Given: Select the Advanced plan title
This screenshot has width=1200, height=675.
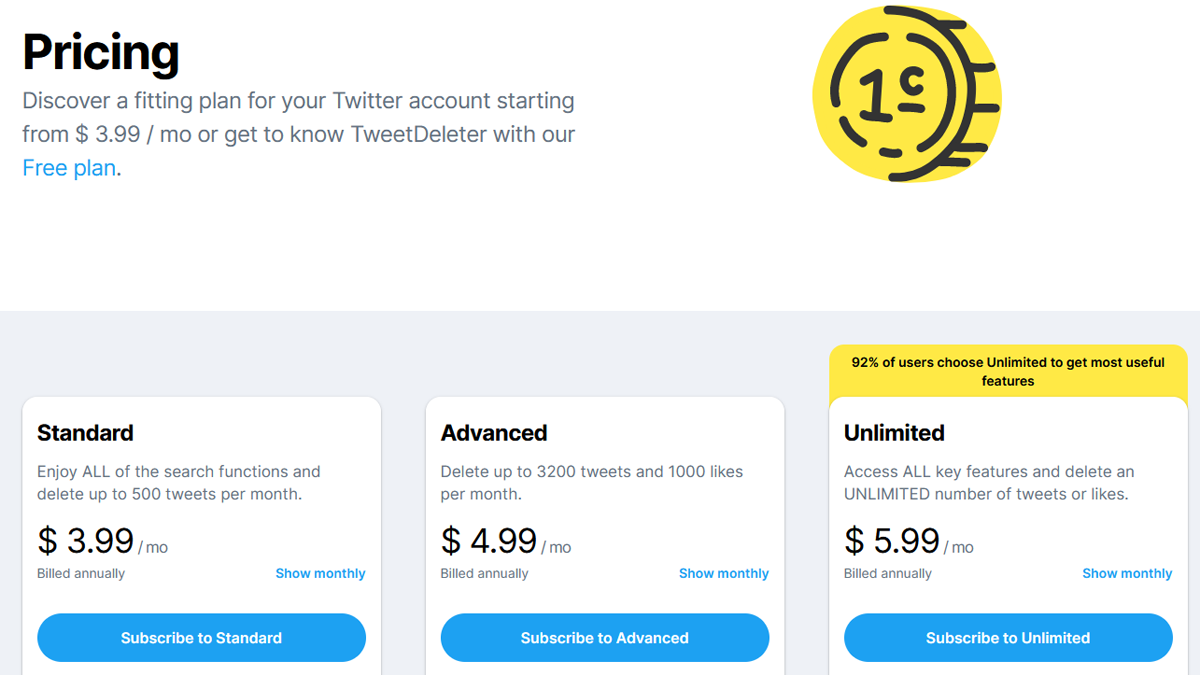Looking at the screenshot, I should coord(494,432).
